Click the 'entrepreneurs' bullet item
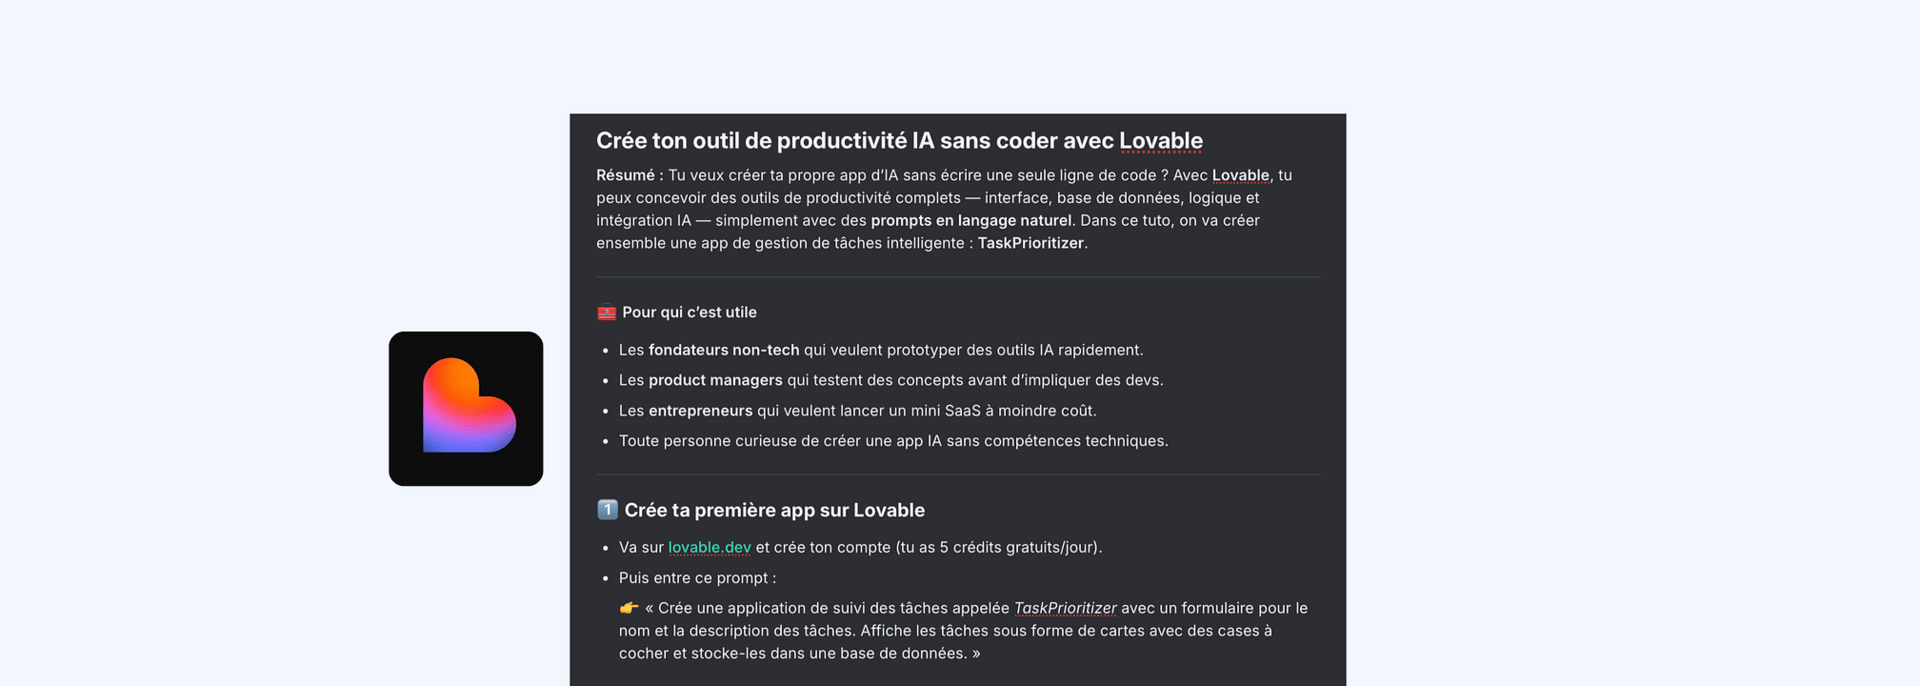 858,410
